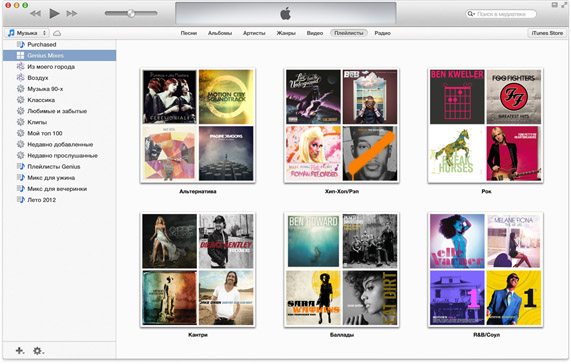Open the Хип-Хоп/Рэп Genius mix cover

[342, 126]
